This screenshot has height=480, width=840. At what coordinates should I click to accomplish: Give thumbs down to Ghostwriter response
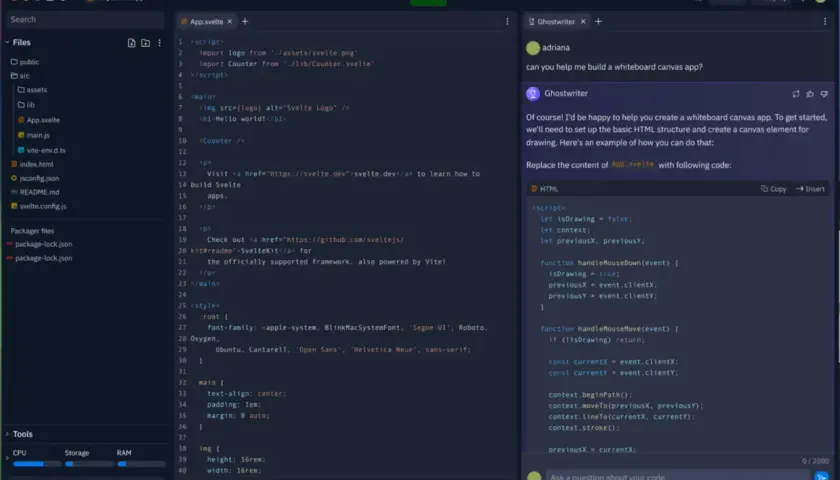(824, 94)
